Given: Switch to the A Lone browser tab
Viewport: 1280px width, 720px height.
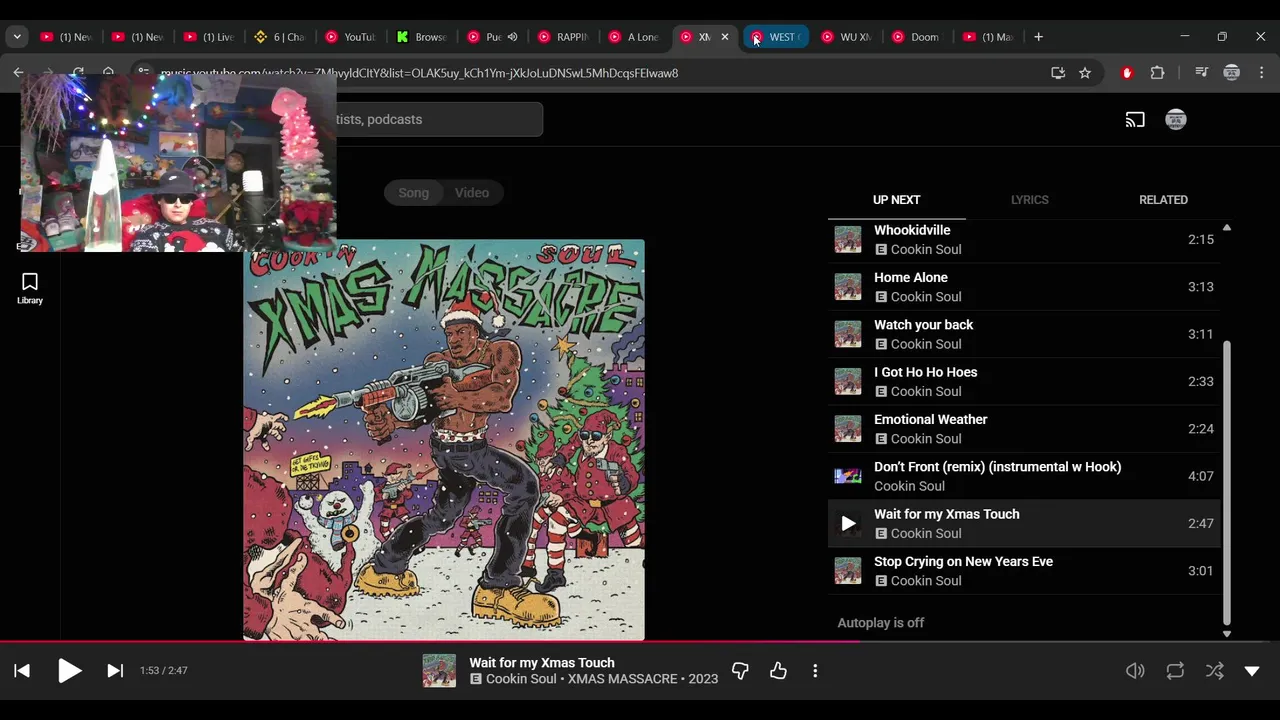Looking at the screenshot, I should pos(634,37).
